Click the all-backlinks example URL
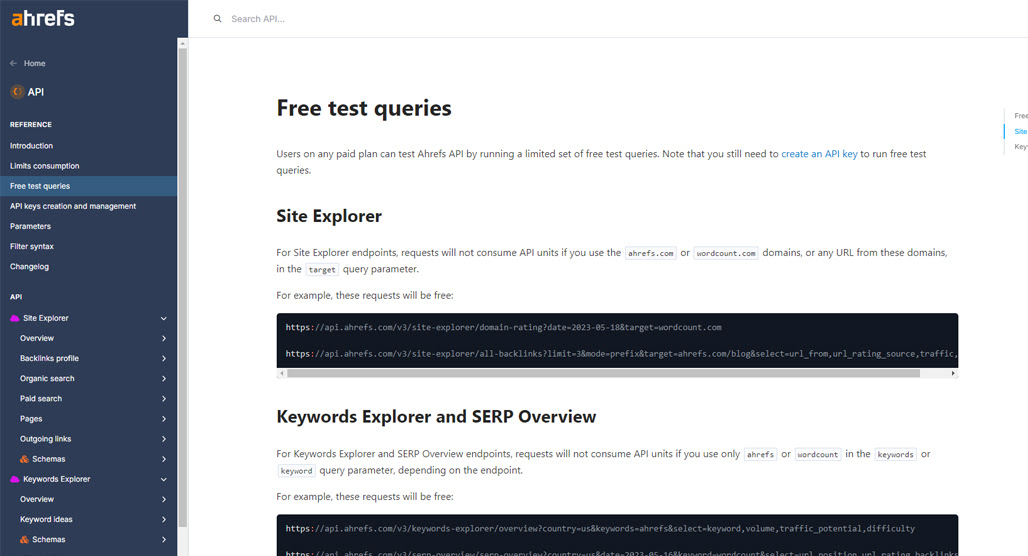 point(621,354)
